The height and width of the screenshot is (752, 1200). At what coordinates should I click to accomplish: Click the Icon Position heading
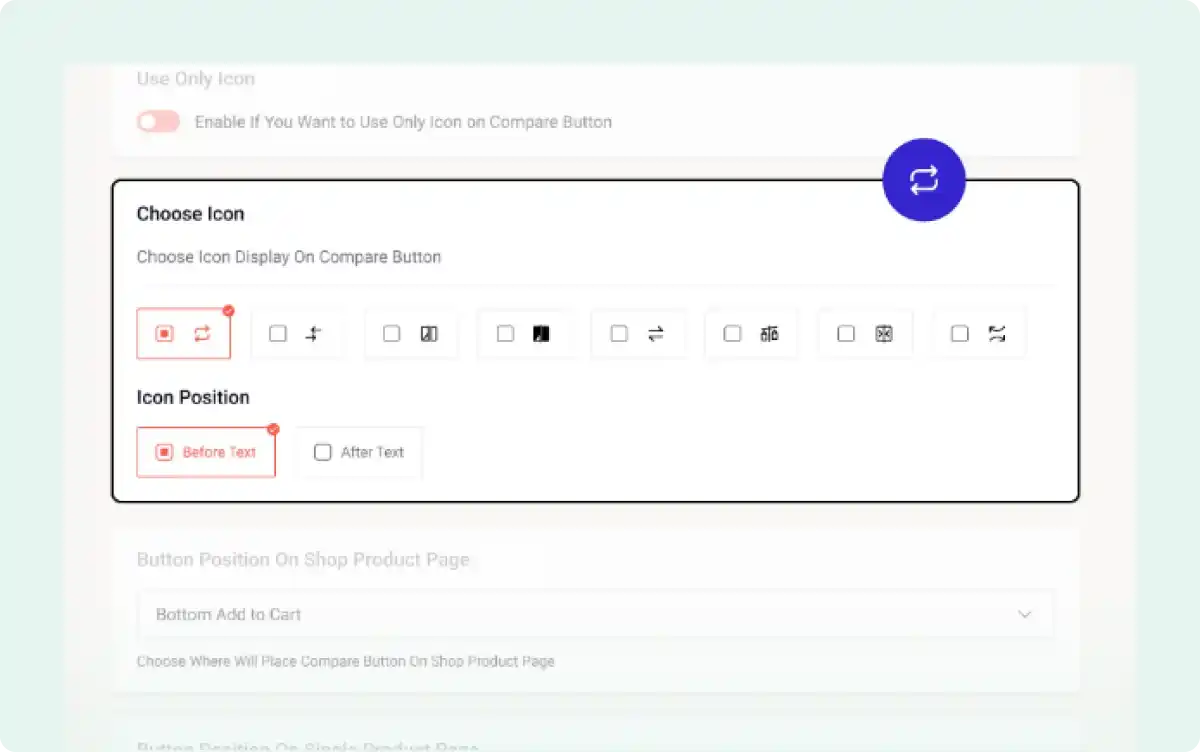point(193,397)
